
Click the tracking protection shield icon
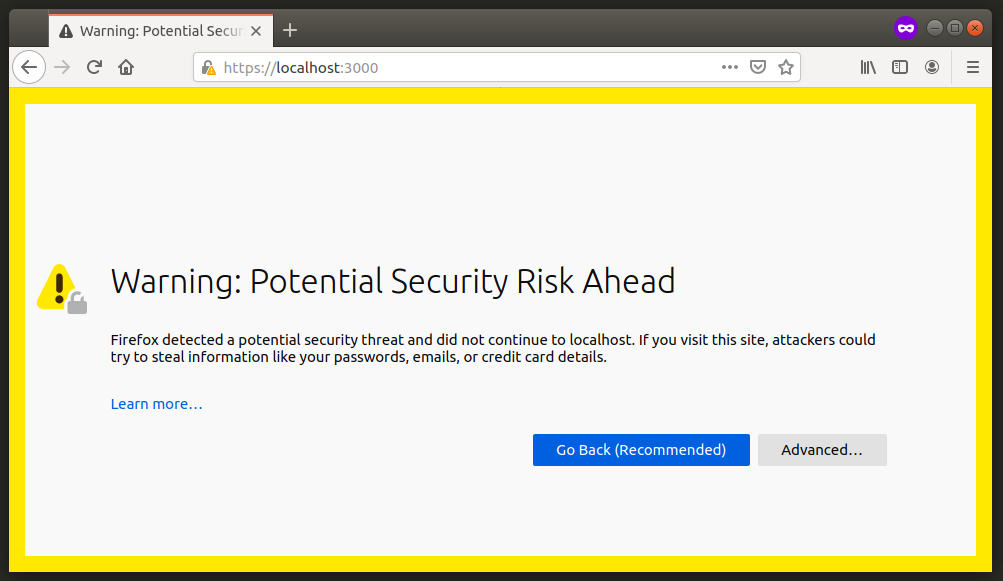coord(758,67)
